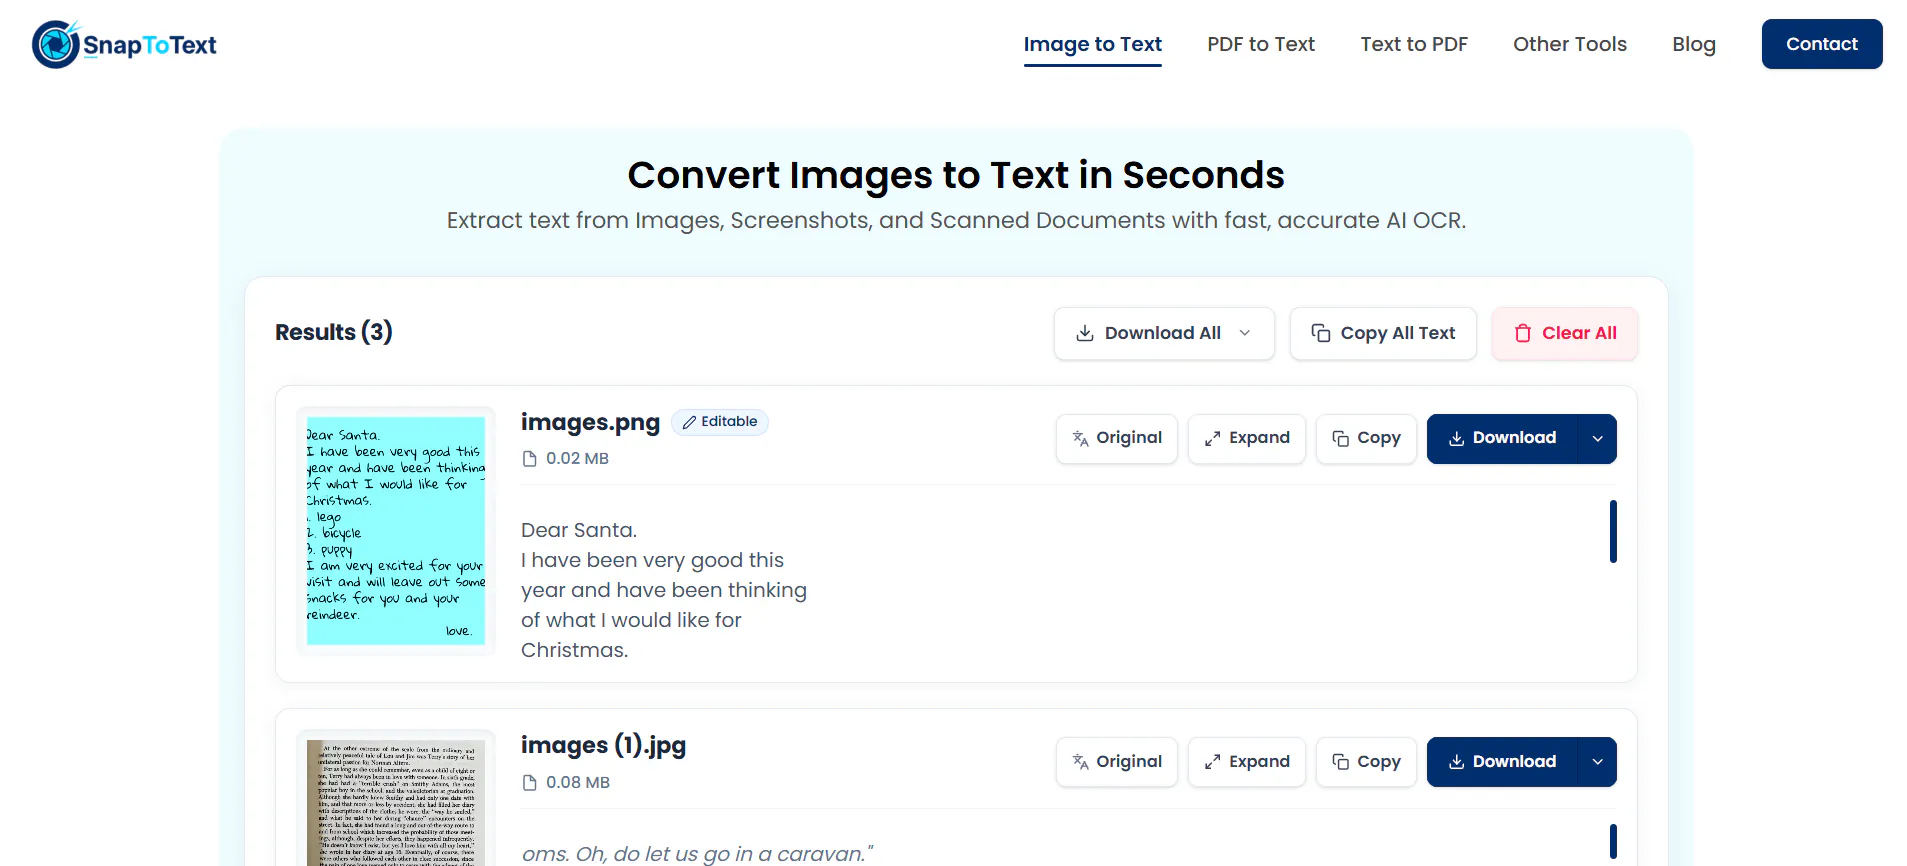1907x866 pixels.
Task: Click the 'Results (3)' heading
Action: click(x=334, y=332)
